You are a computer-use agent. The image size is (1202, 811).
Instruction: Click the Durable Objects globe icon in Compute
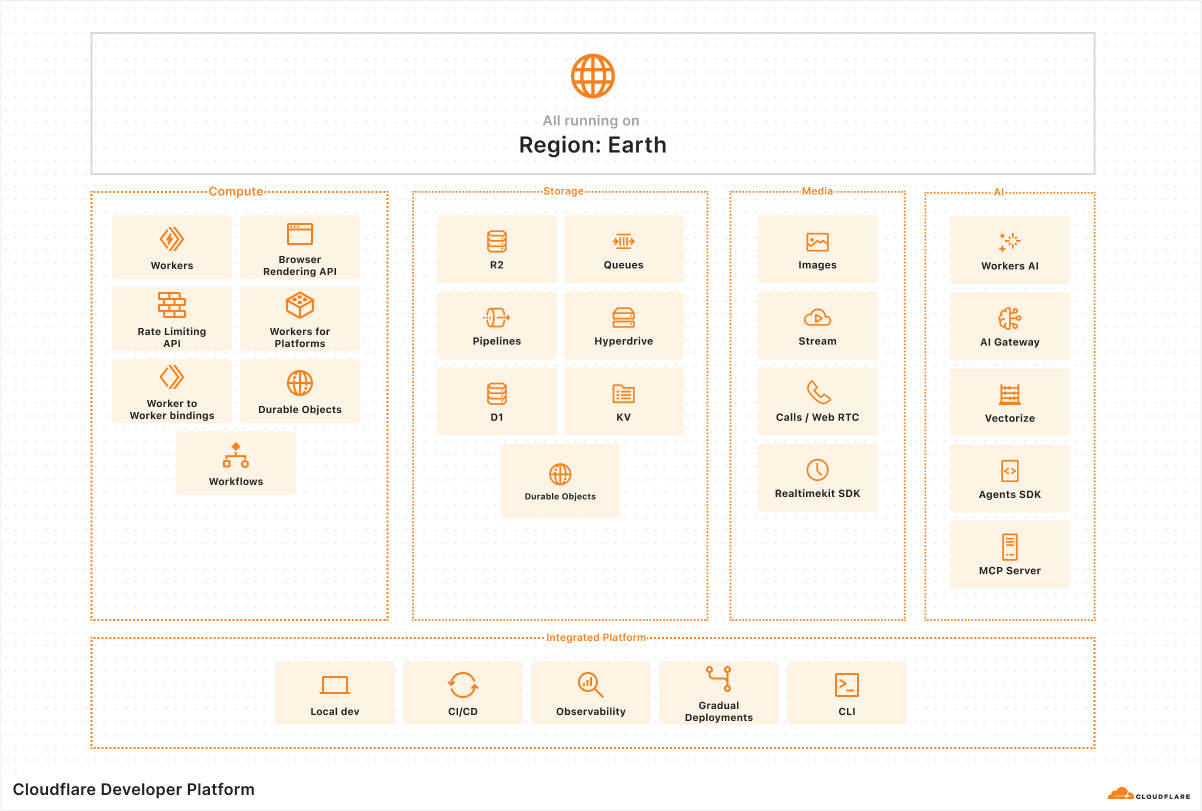[x=300, y=383]
